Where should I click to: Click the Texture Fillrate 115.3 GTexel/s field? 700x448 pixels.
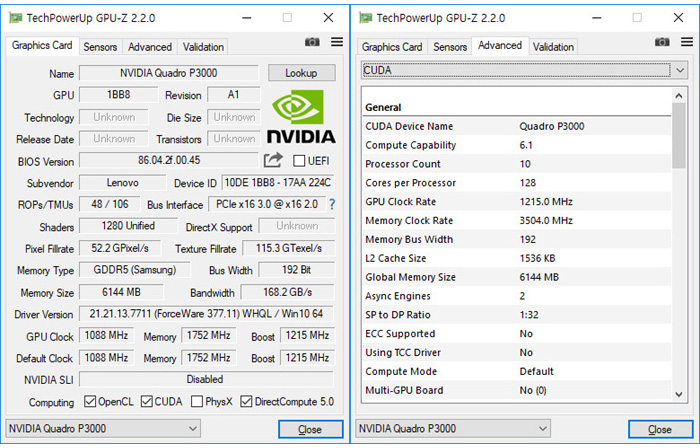click(288, 248)
